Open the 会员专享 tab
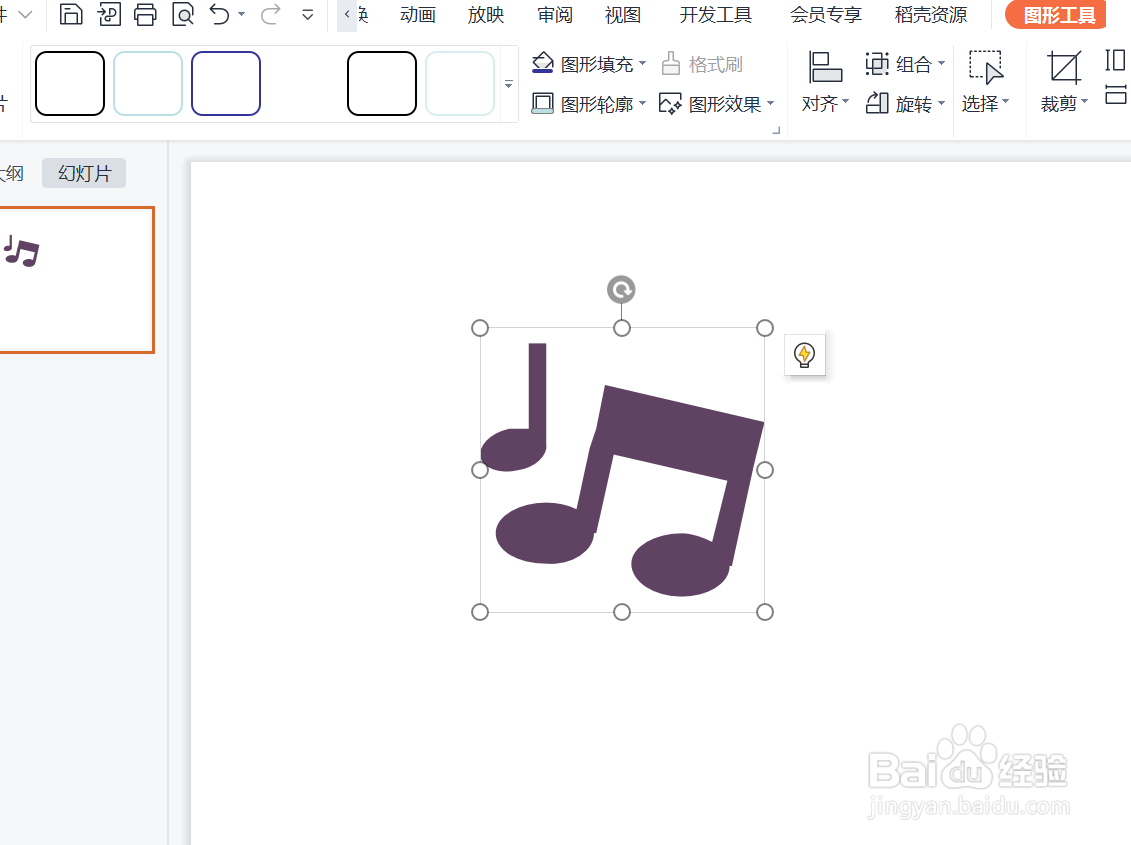Screen dimensions: 1131x845 point(826,14)
